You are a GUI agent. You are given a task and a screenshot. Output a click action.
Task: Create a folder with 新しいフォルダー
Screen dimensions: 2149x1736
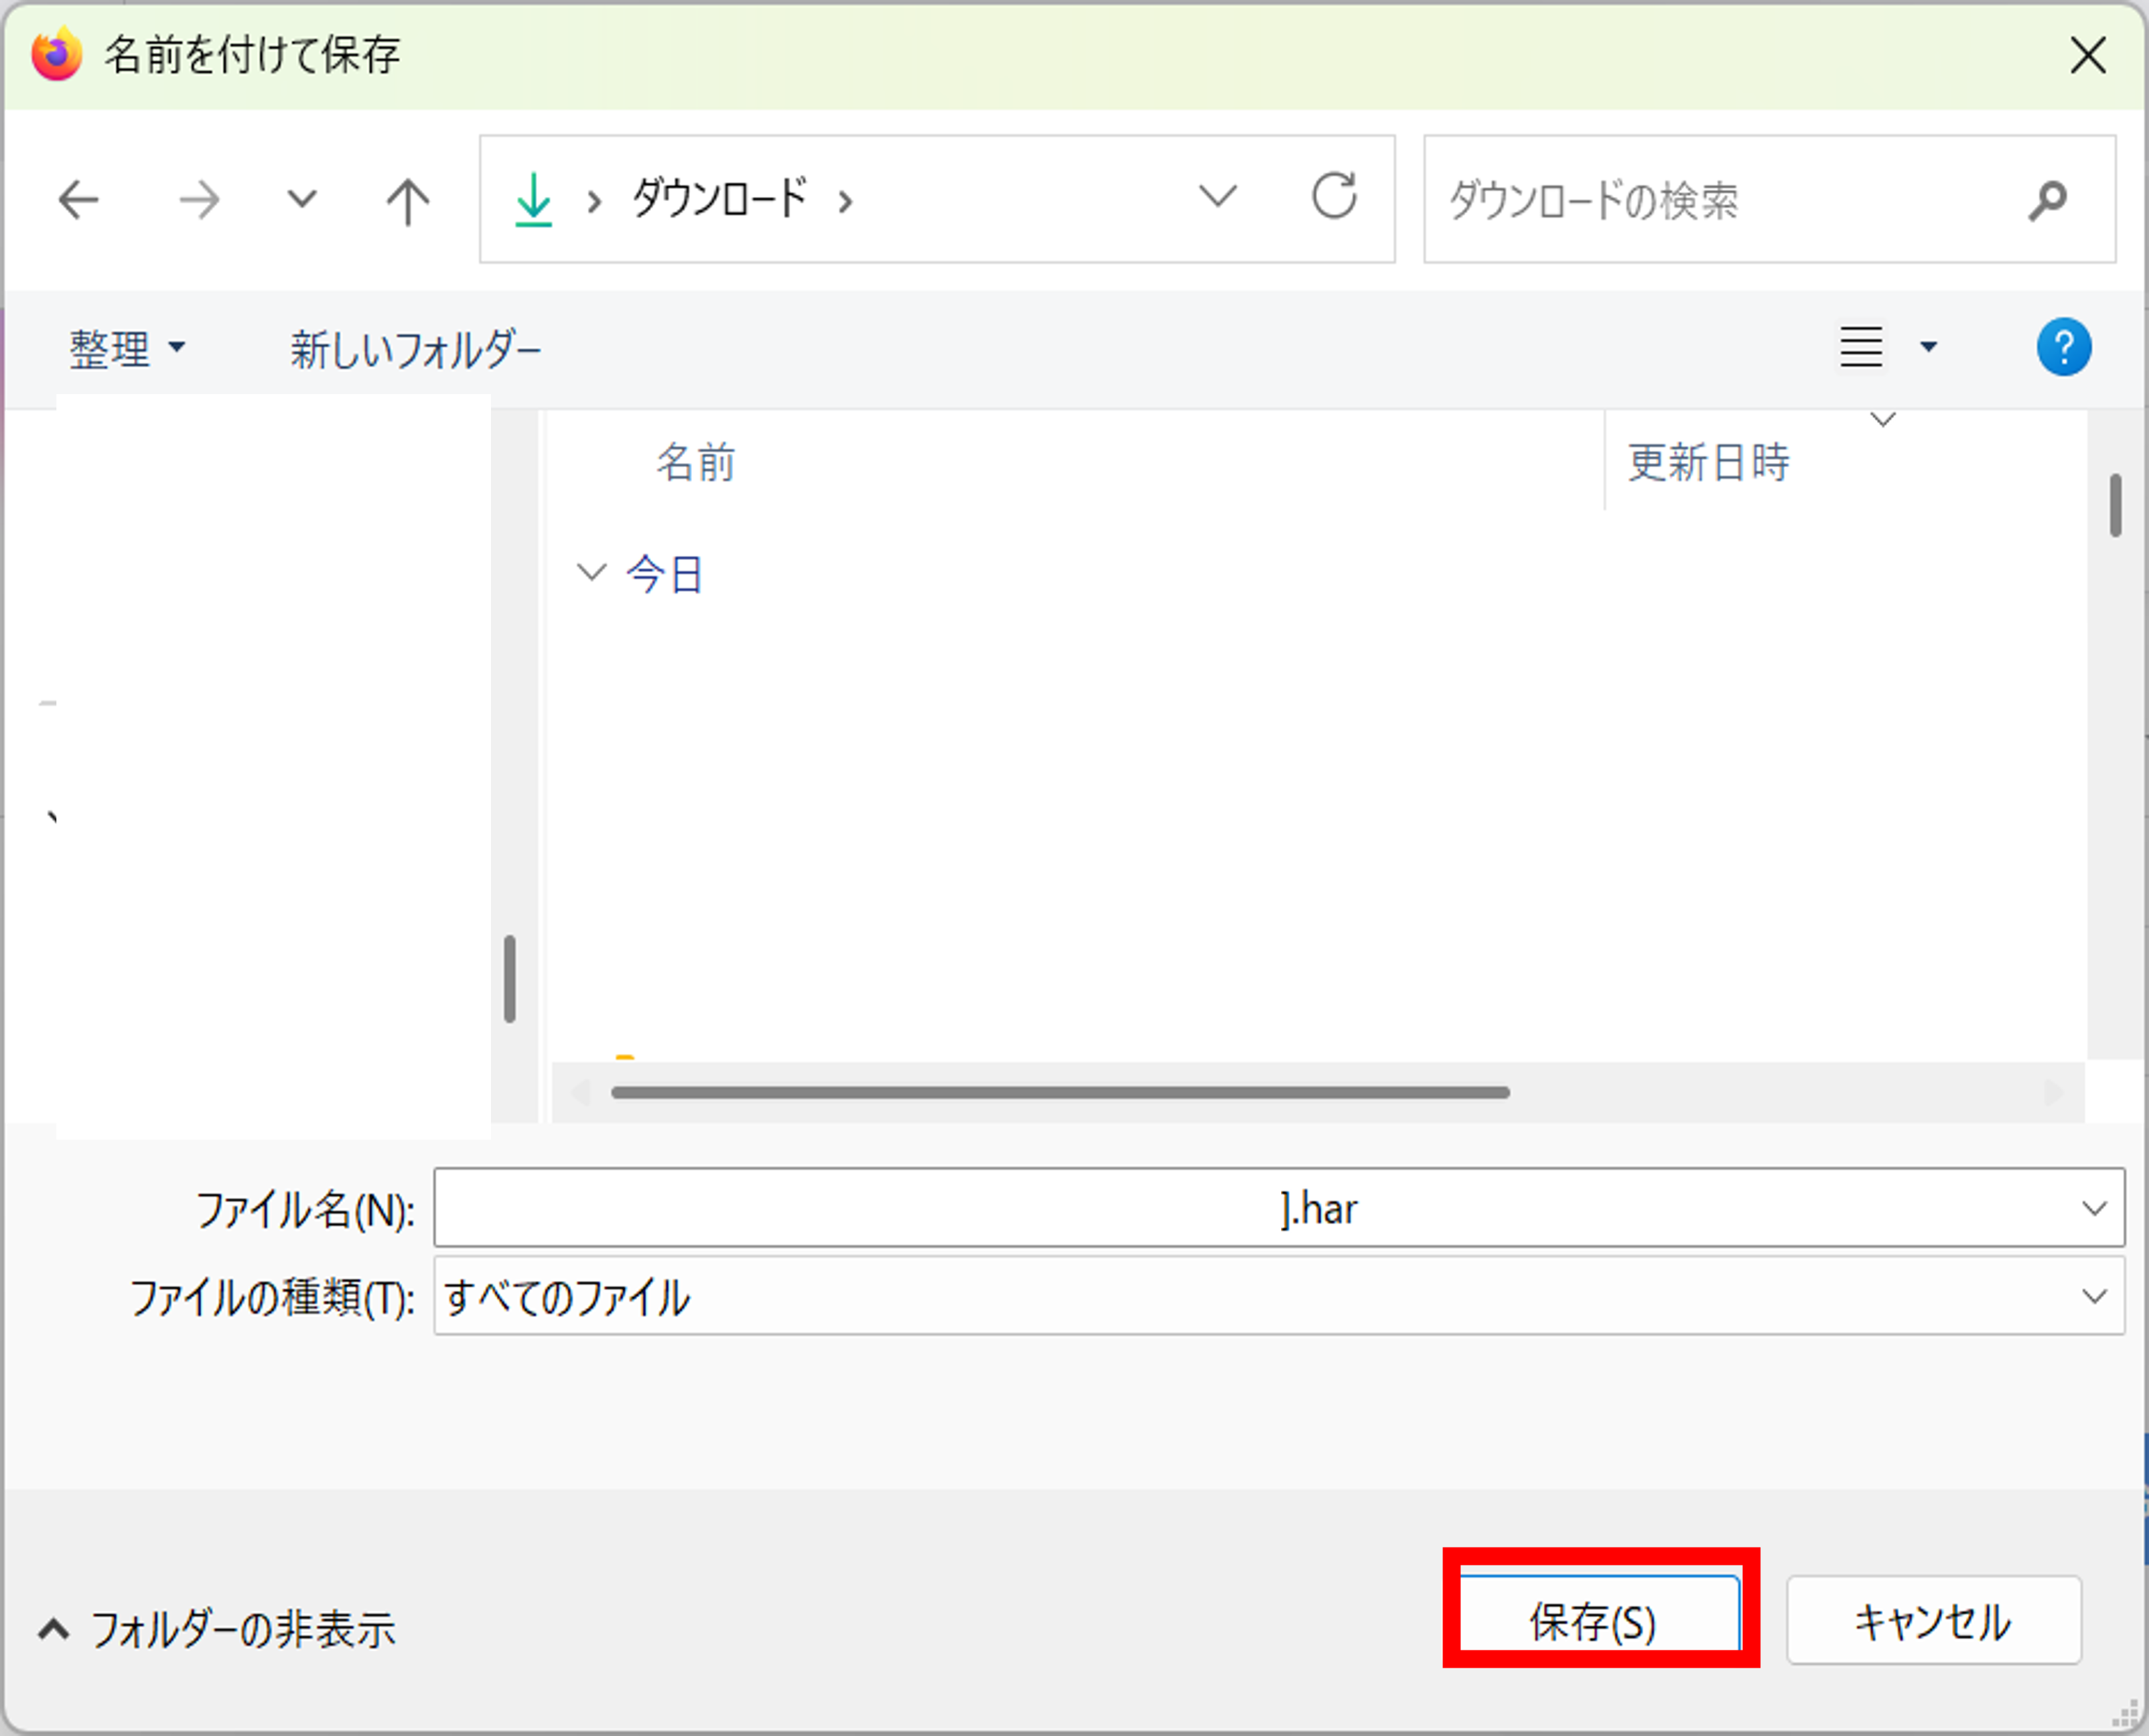point(415,350)
